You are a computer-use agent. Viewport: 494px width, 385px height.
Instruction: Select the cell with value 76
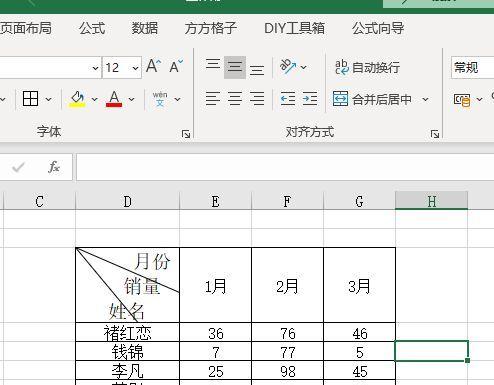287,332
